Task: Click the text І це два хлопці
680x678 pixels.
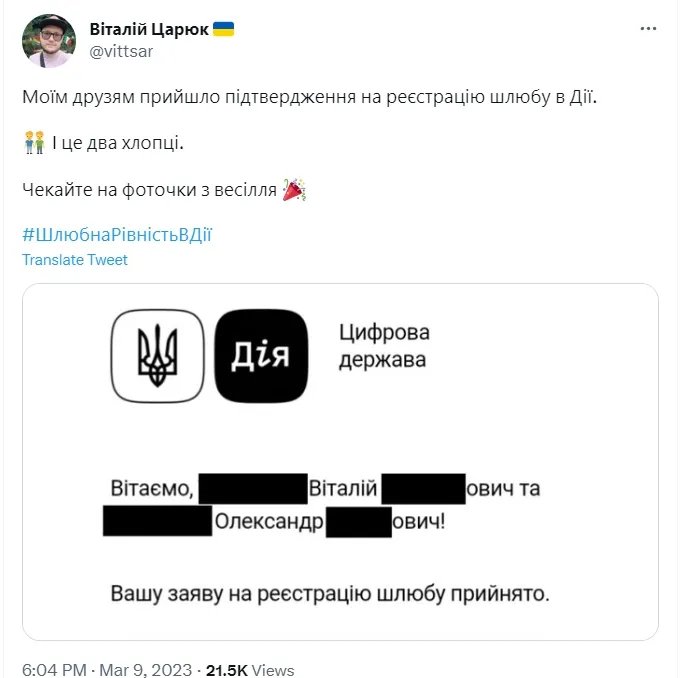Action: pyautogui.click(x=117, y=143)
